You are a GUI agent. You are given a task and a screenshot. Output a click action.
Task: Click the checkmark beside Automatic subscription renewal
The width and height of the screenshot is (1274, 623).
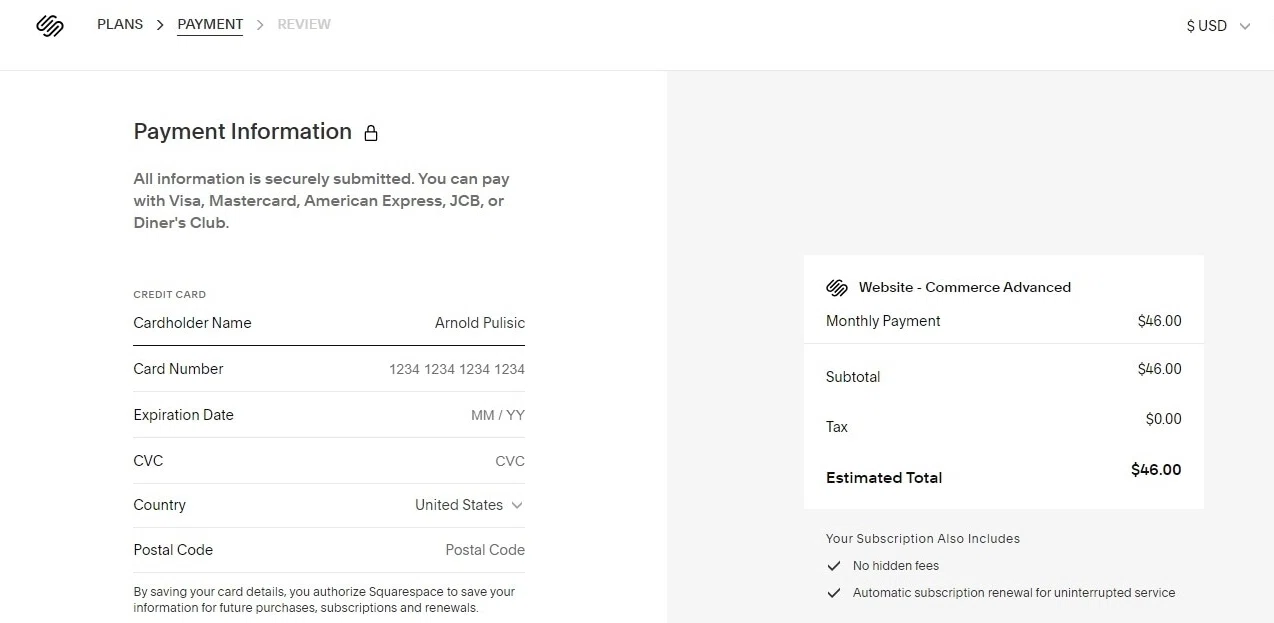834,593
